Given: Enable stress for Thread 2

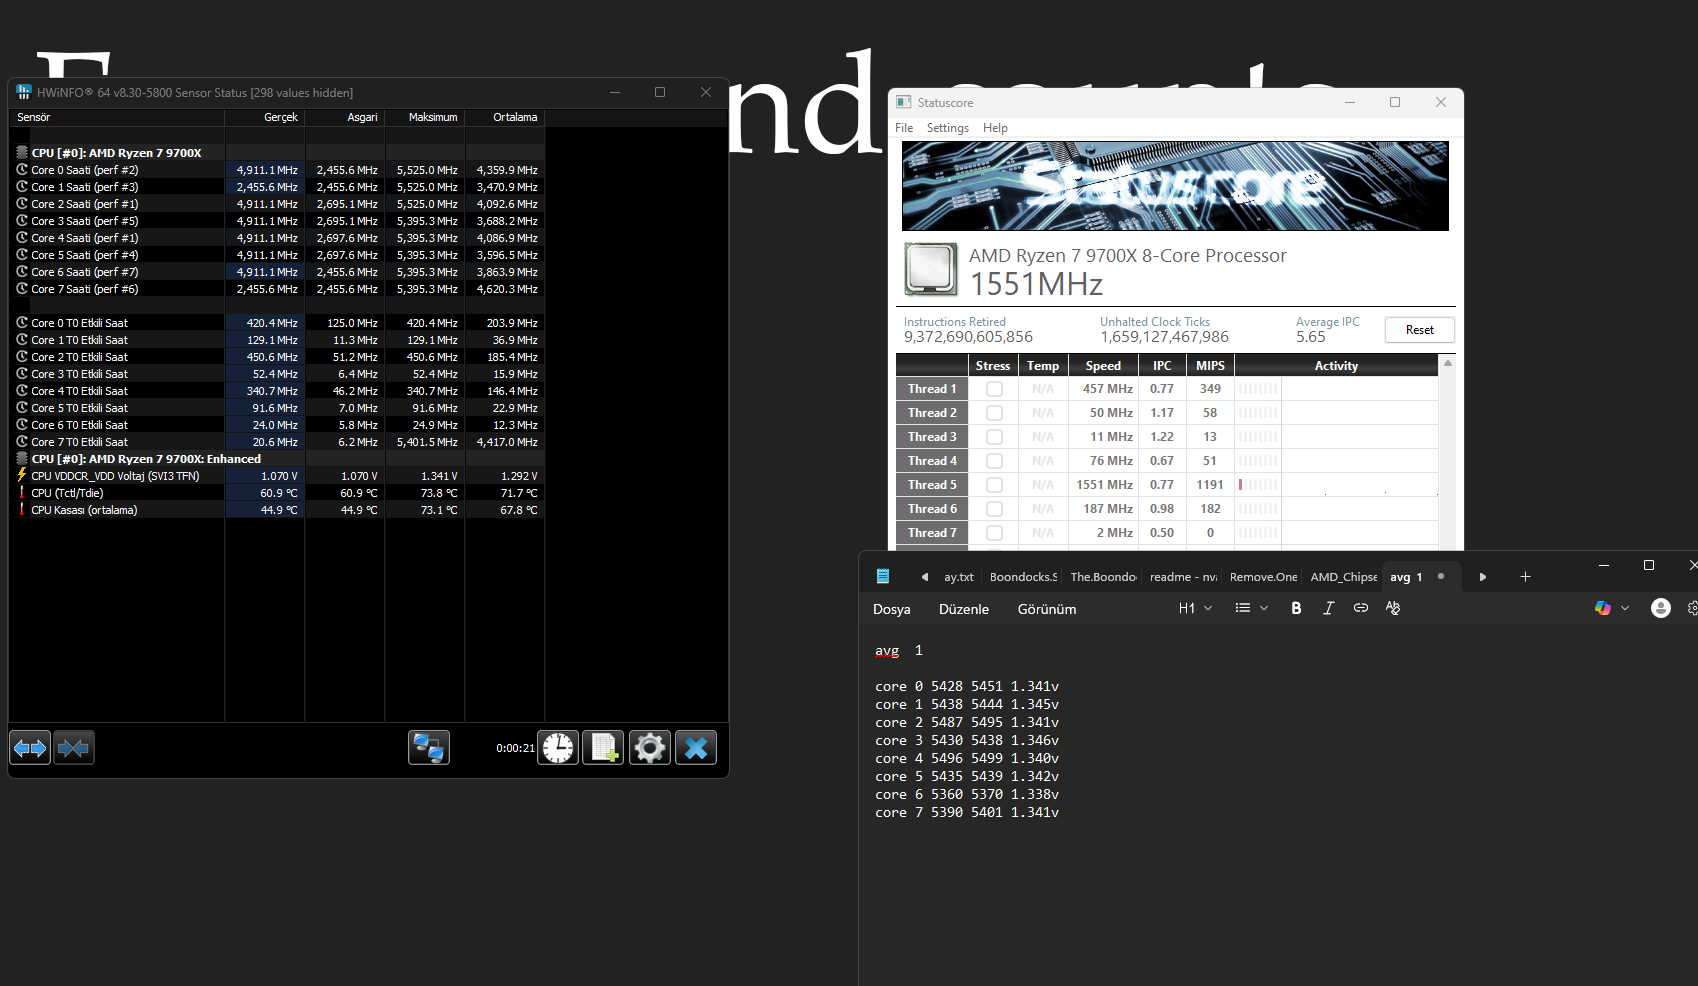Looking at the screenshot, I should click(994, 413).
